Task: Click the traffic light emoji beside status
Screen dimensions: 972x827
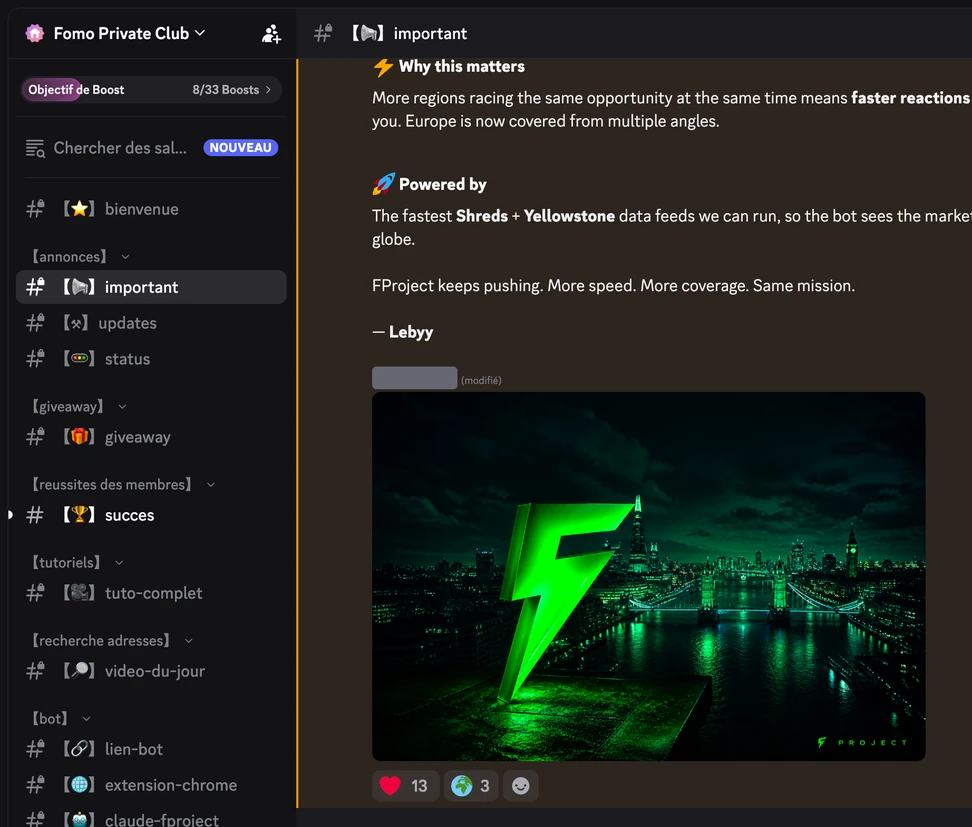Action: (79, 359)
